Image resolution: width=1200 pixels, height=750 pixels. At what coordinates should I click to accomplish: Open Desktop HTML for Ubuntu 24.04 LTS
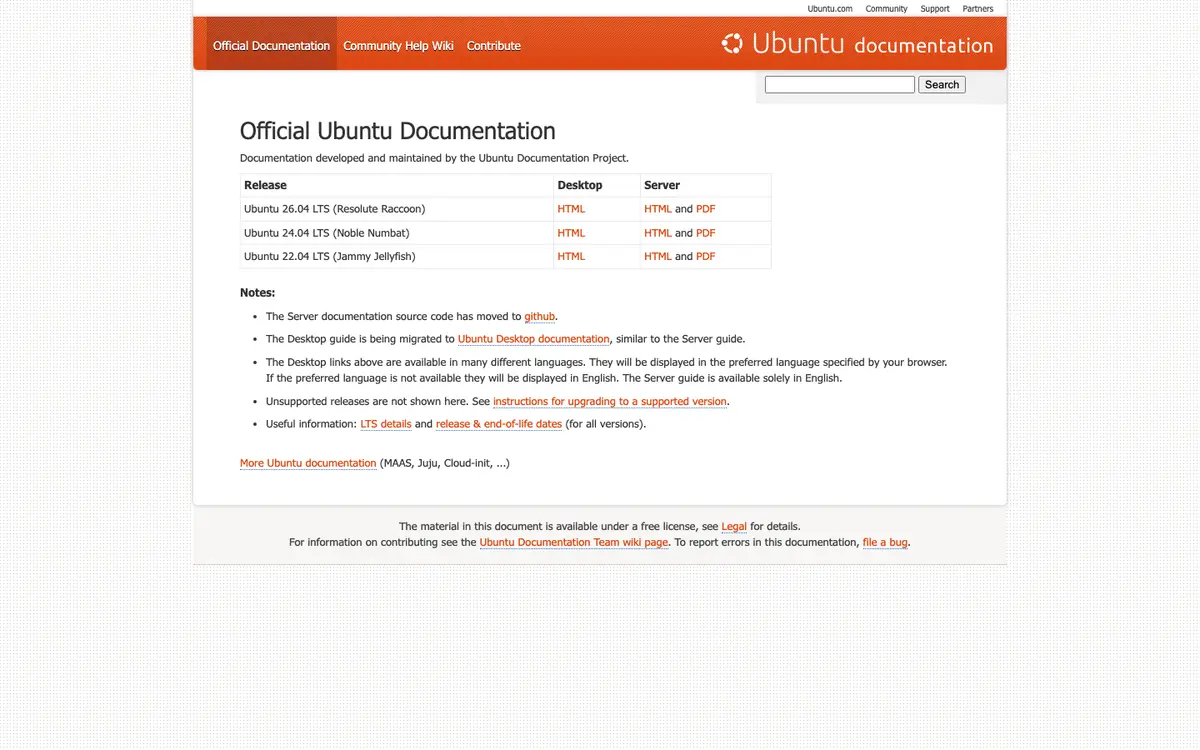point(571,233)
